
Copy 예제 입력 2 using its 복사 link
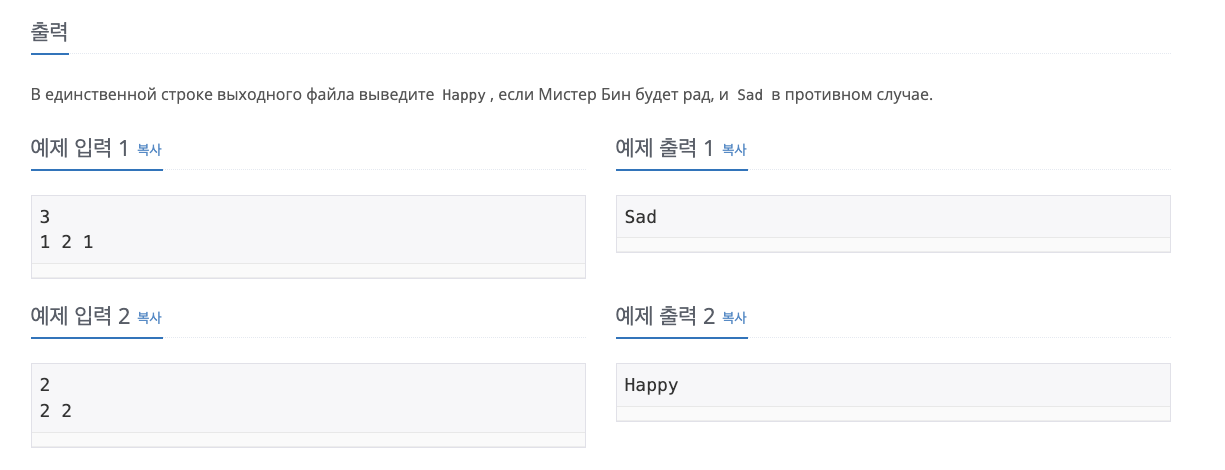149,318
